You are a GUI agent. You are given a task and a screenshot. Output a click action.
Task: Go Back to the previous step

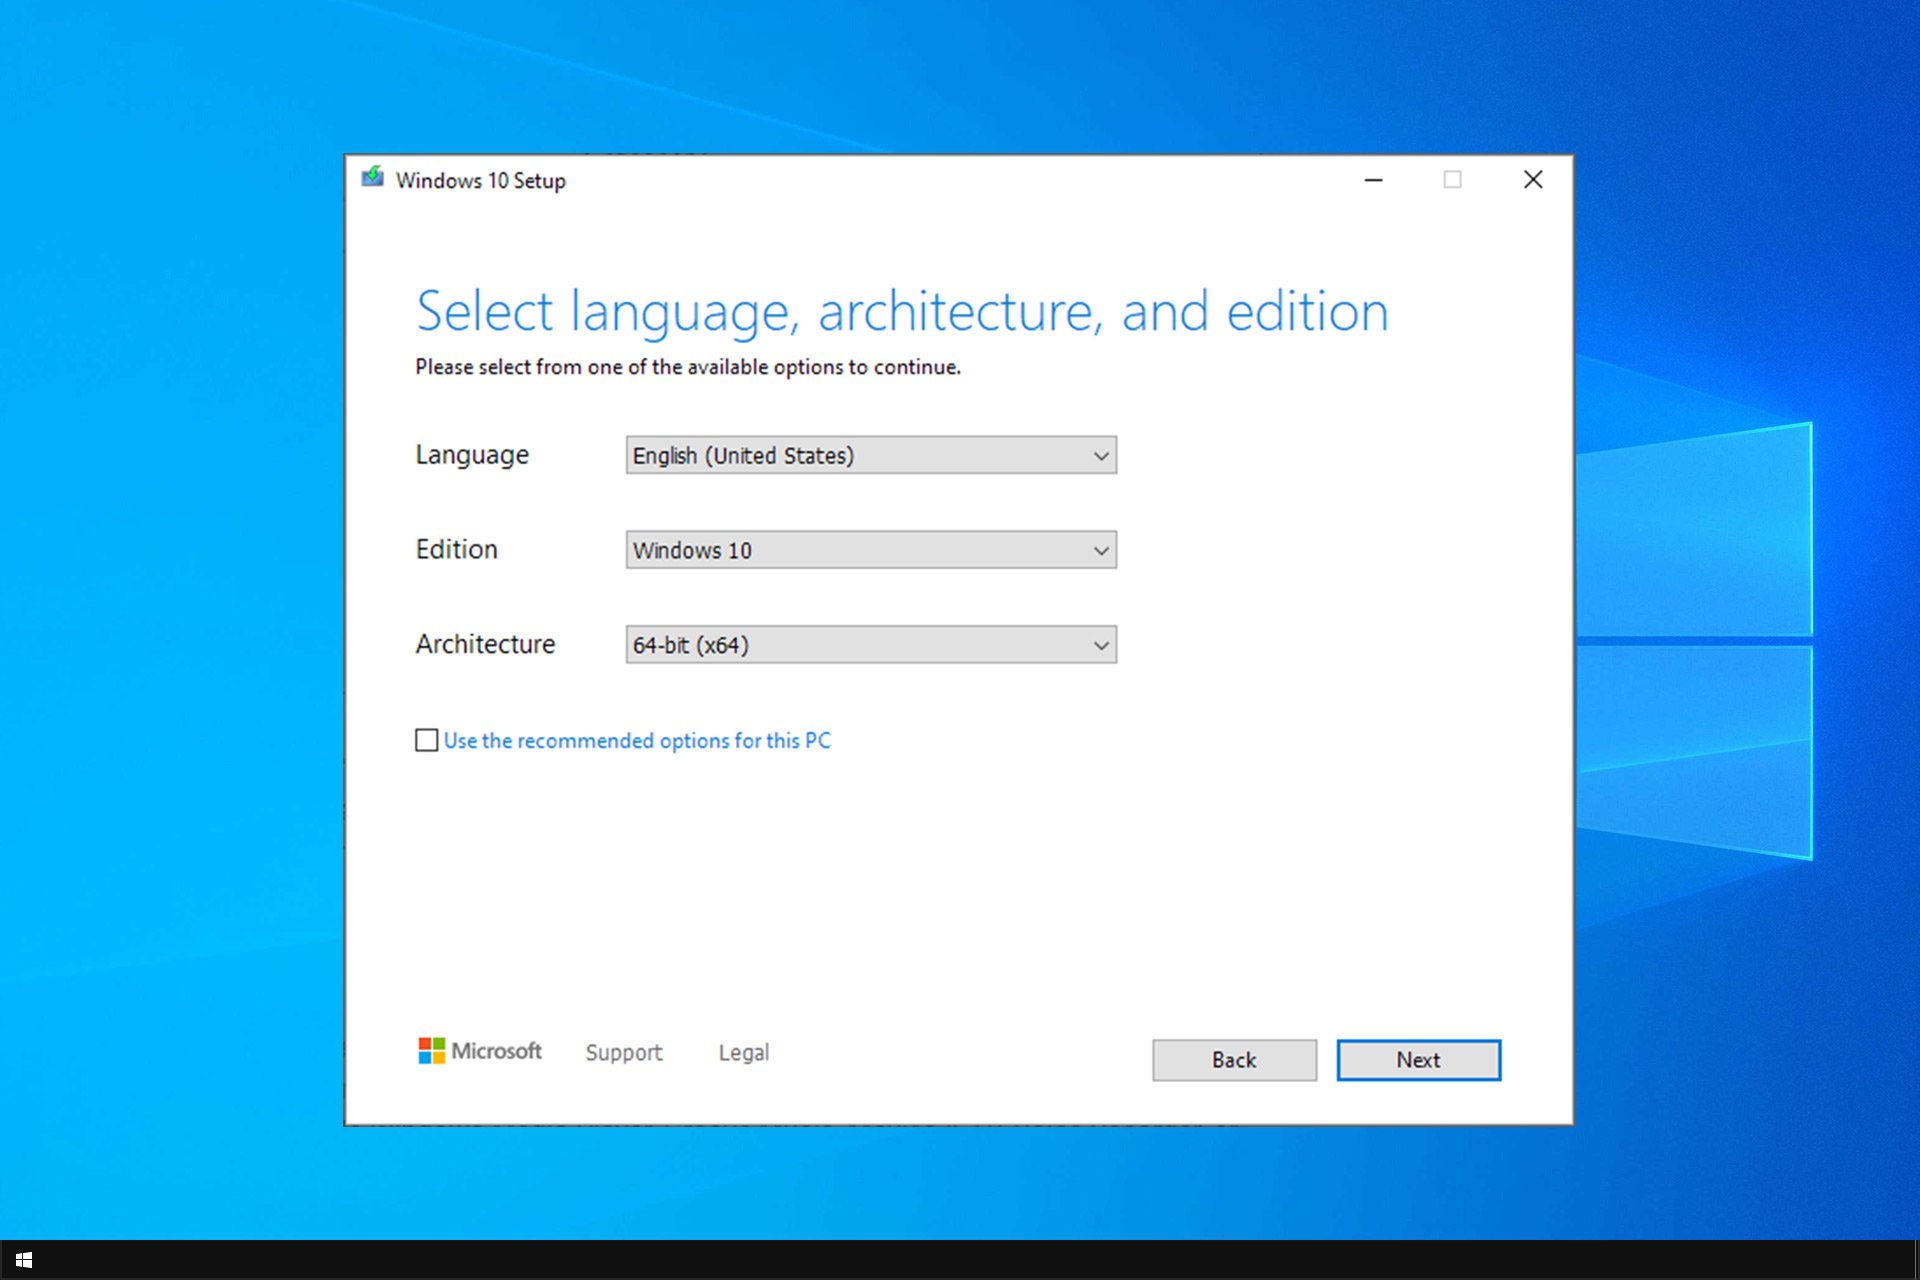pyautogui.click(x=1234, y=1060)
